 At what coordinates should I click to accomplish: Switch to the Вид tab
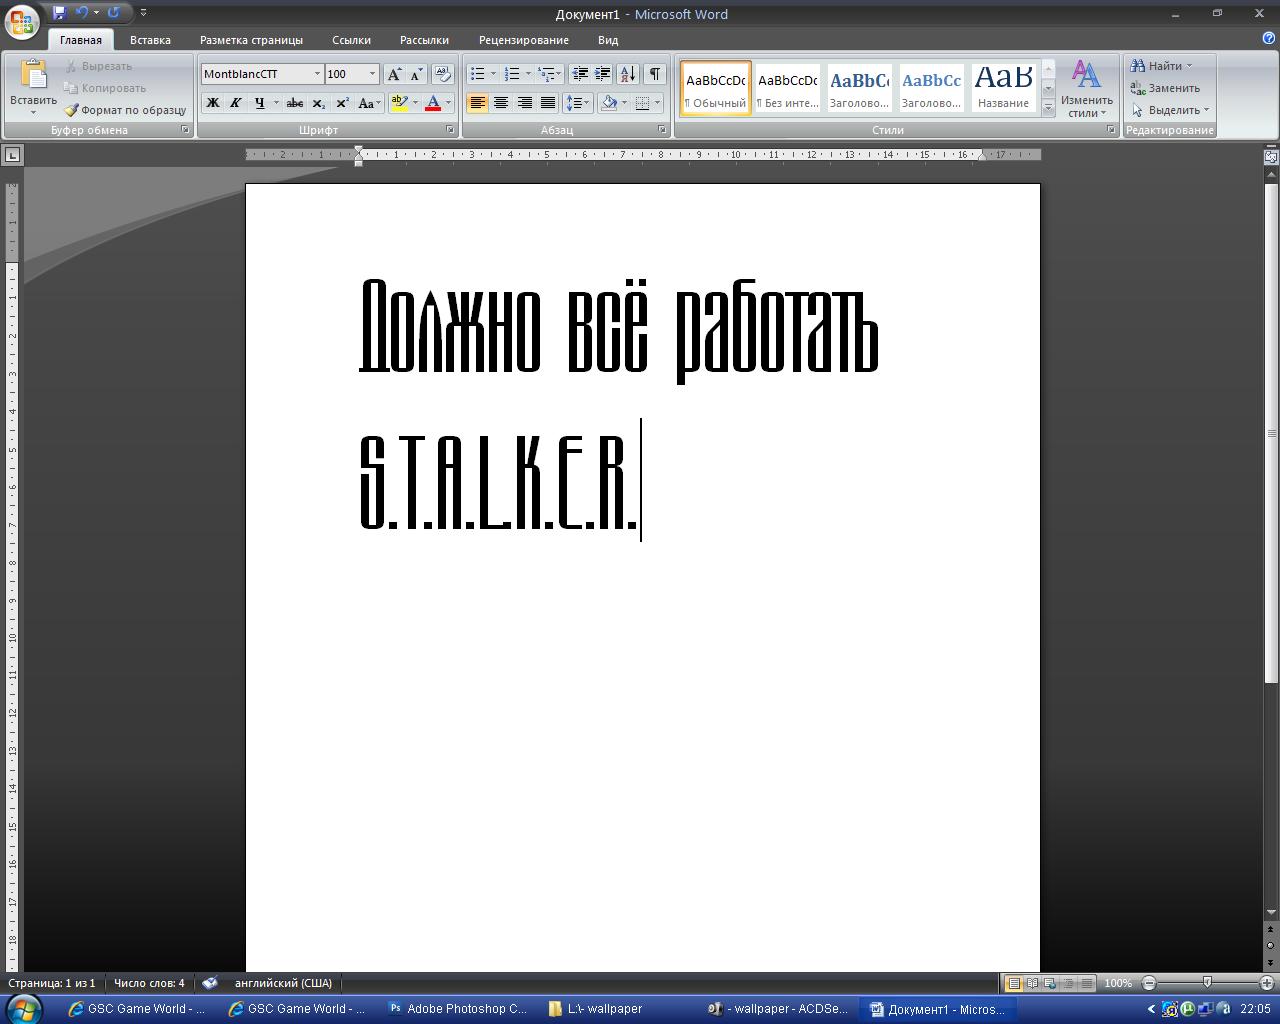click(x=608, y=40)
